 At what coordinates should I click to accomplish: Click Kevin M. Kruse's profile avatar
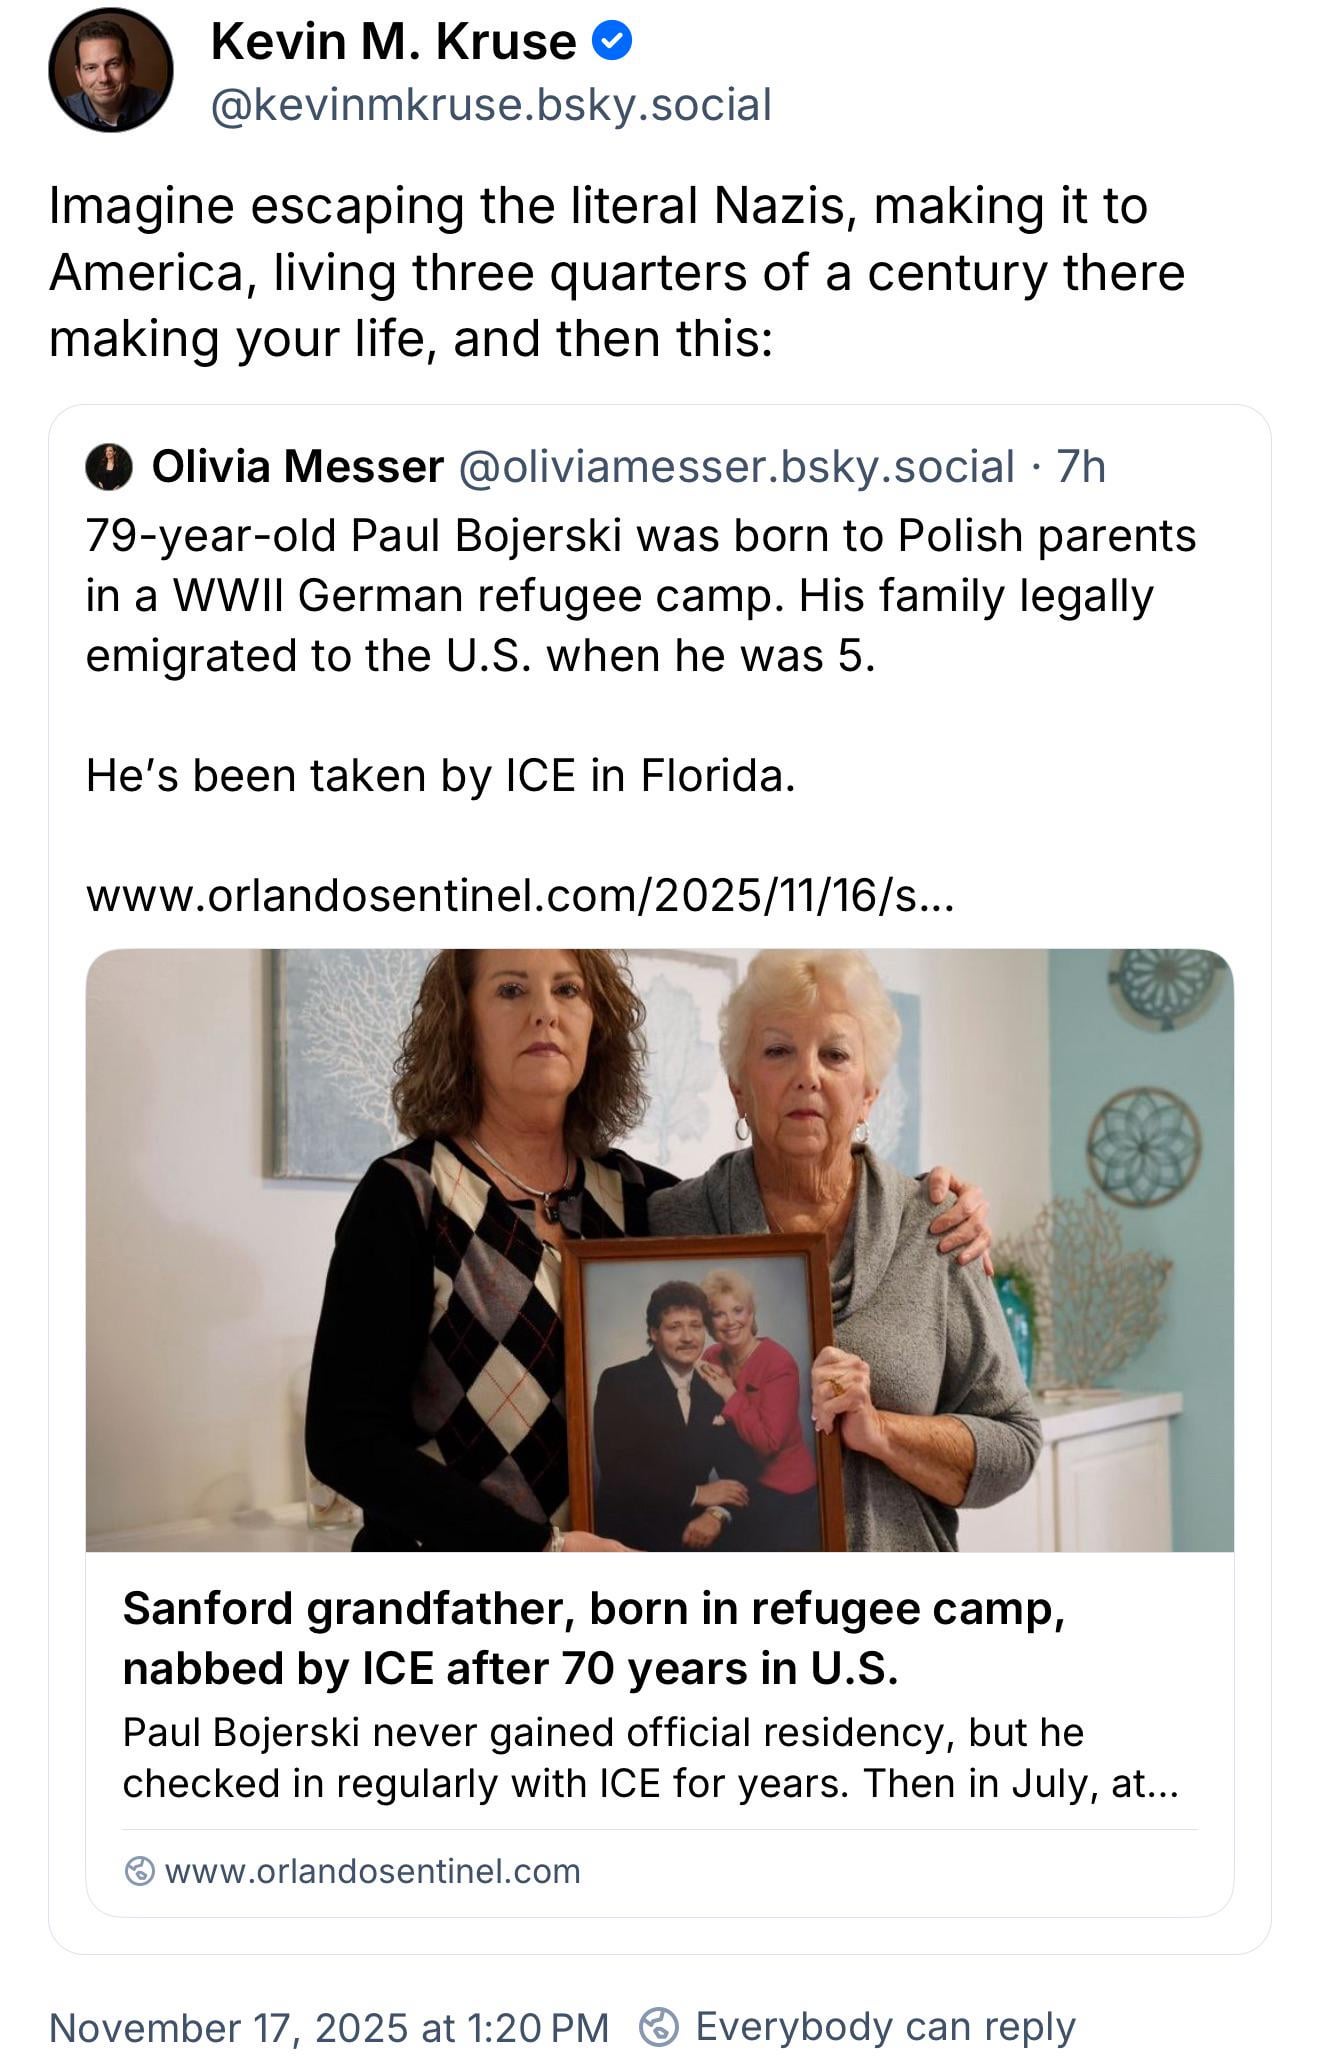(x=110, y=72)
